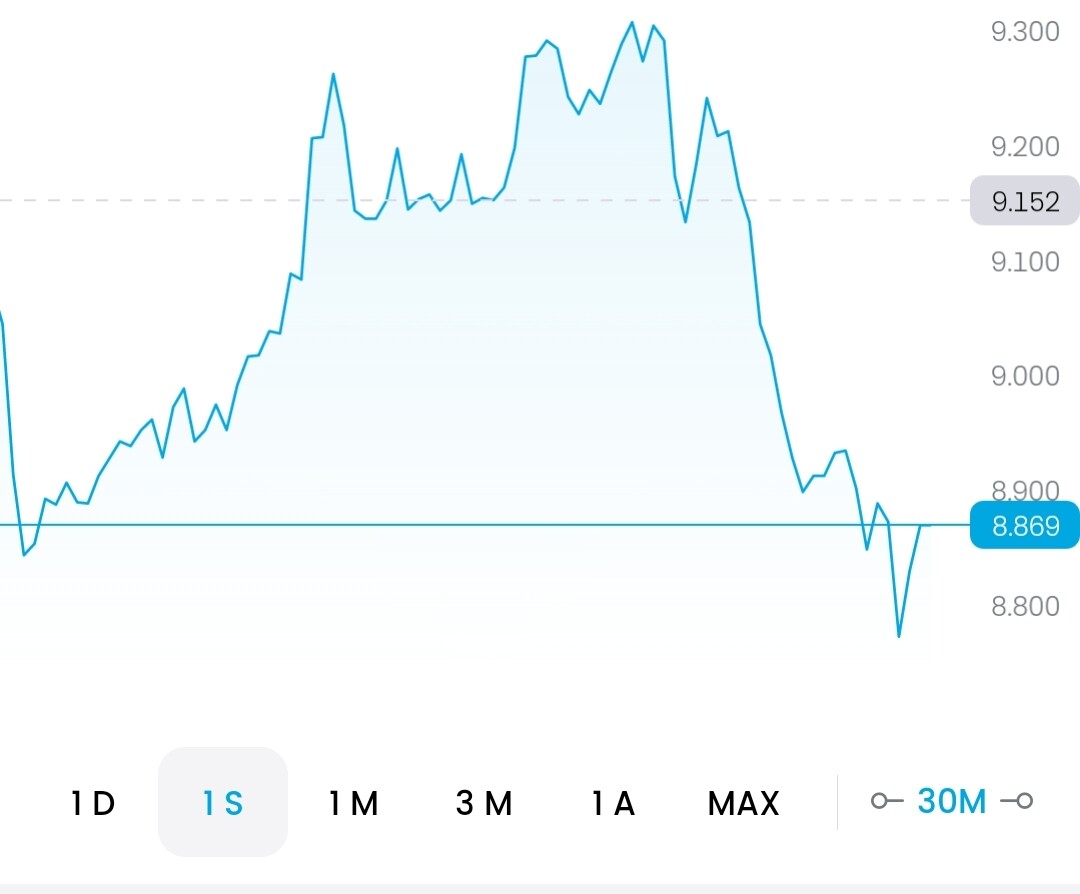The image size is (1080, 894).
Task: Select the 1D time range tab
Action: 93,803
